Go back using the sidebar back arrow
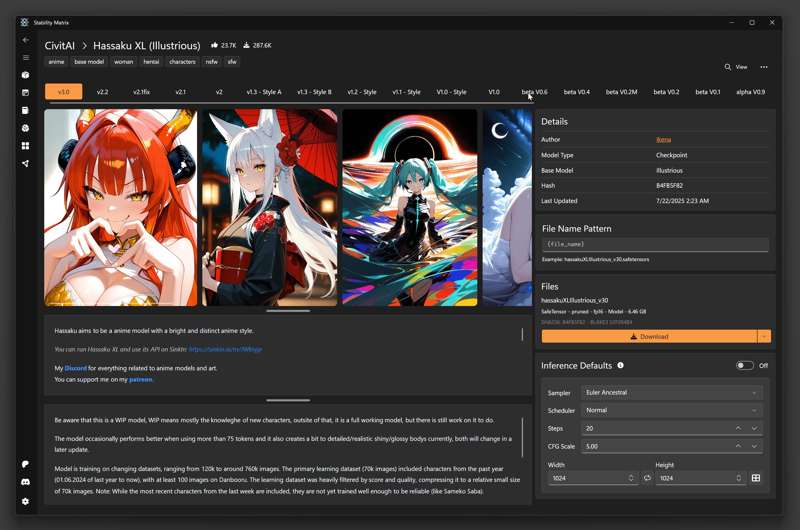 25,40
